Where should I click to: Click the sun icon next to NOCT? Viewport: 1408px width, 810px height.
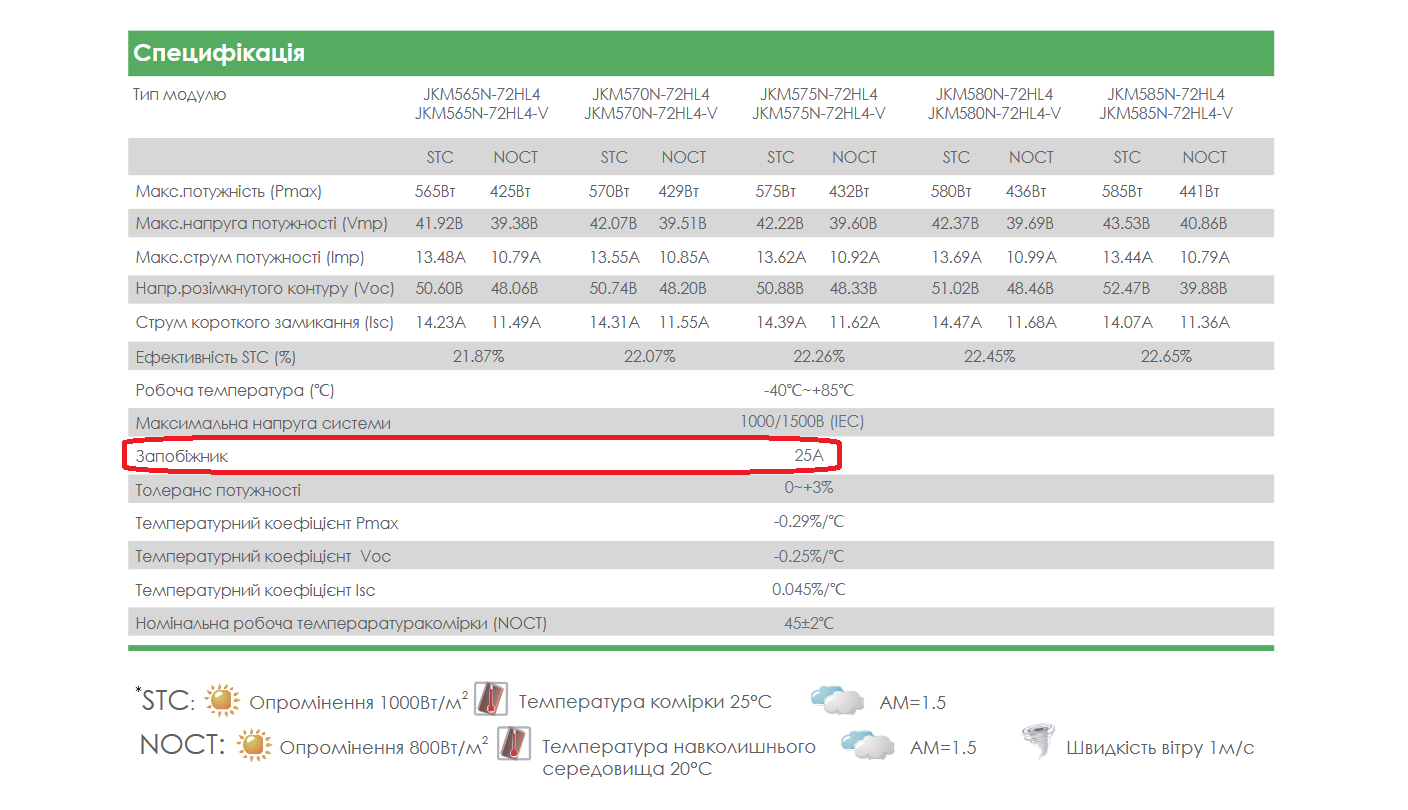click(254, 746)
